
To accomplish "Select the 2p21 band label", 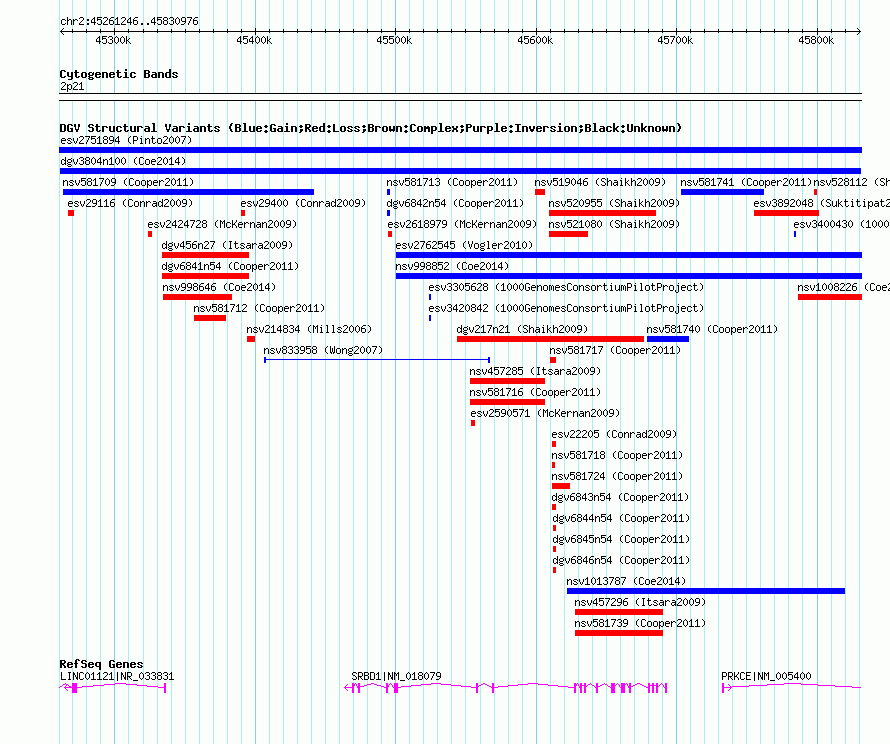I will click(x=72, y=86).
